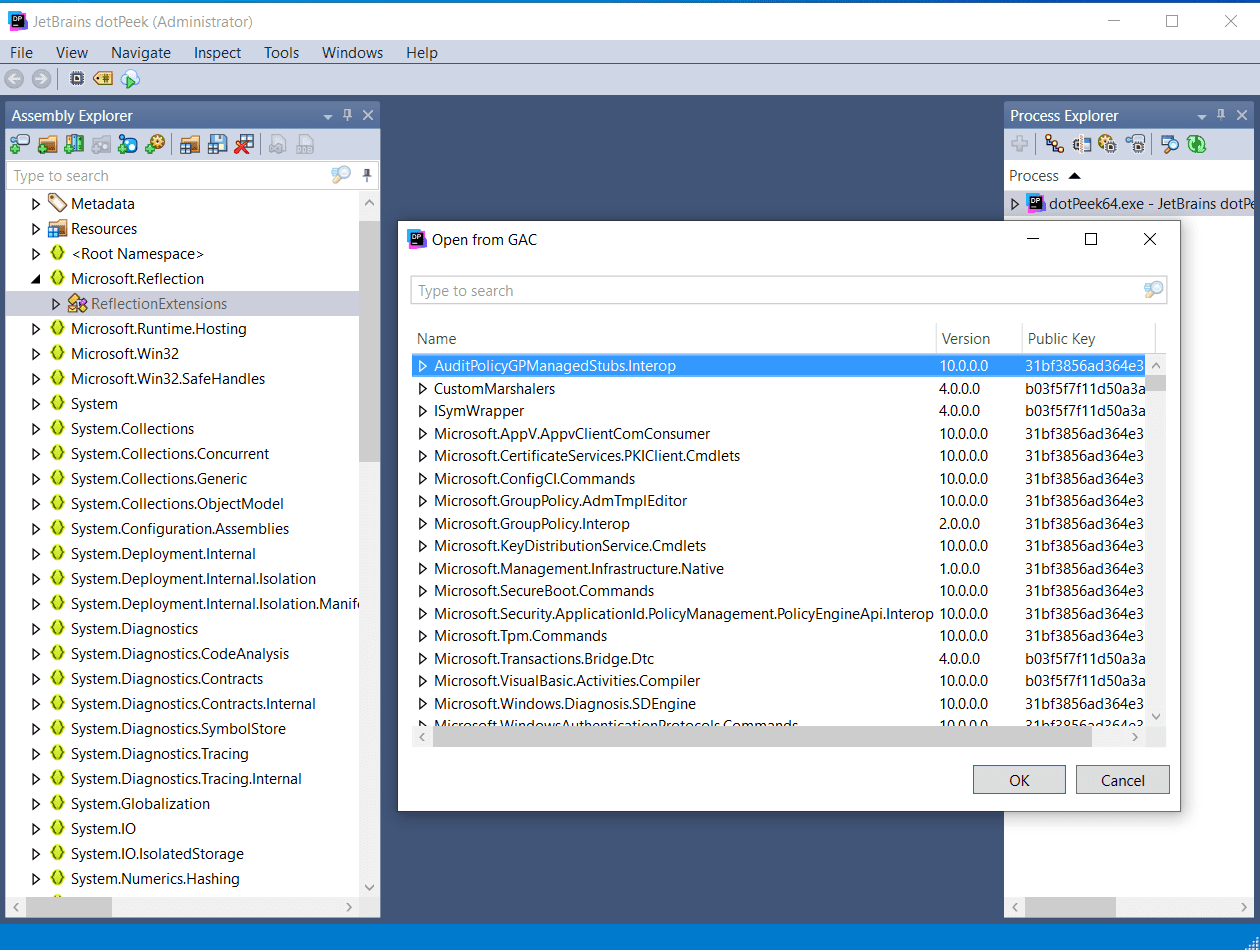Click the cloud with green play icon
The height and width of the screenshot is (950, 1260).
tap(130, 79)
